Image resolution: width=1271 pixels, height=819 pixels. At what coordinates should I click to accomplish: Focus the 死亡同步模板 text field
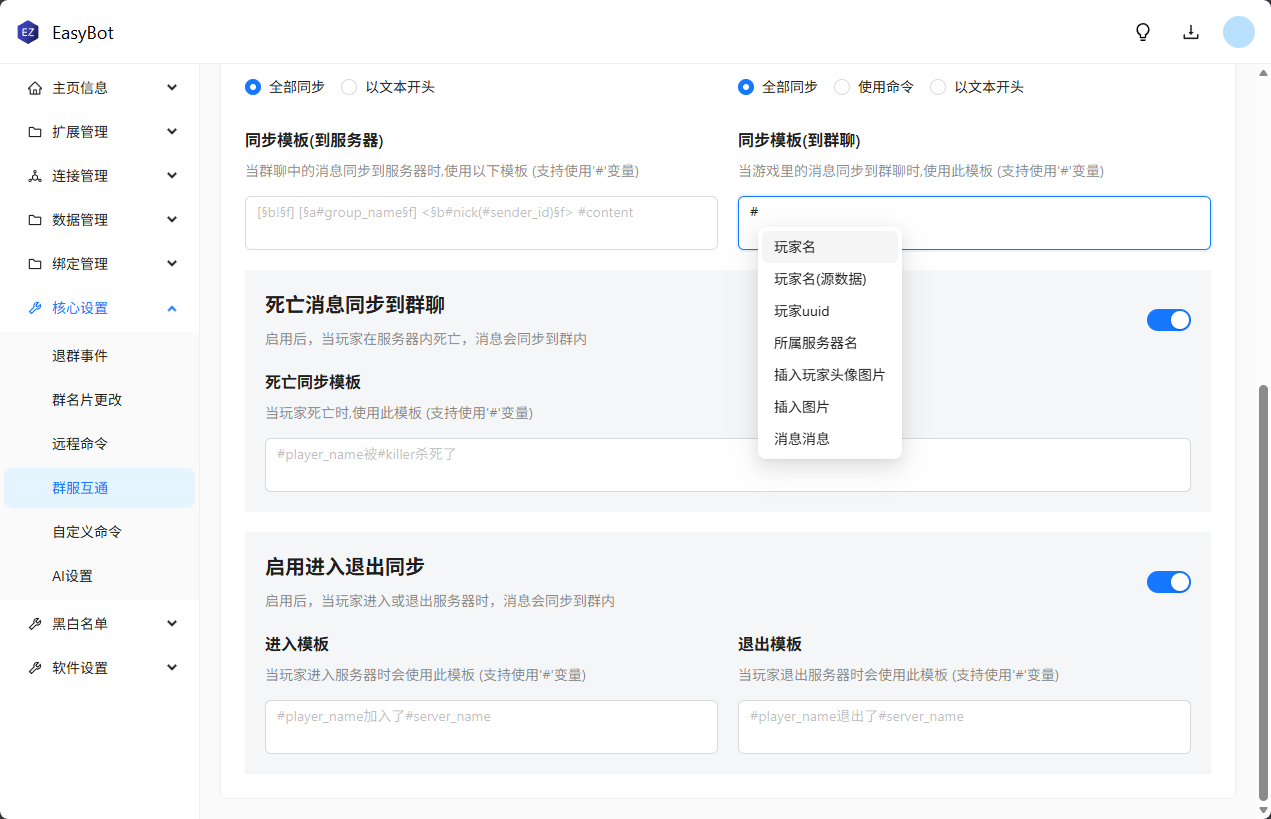click(727, 465)
